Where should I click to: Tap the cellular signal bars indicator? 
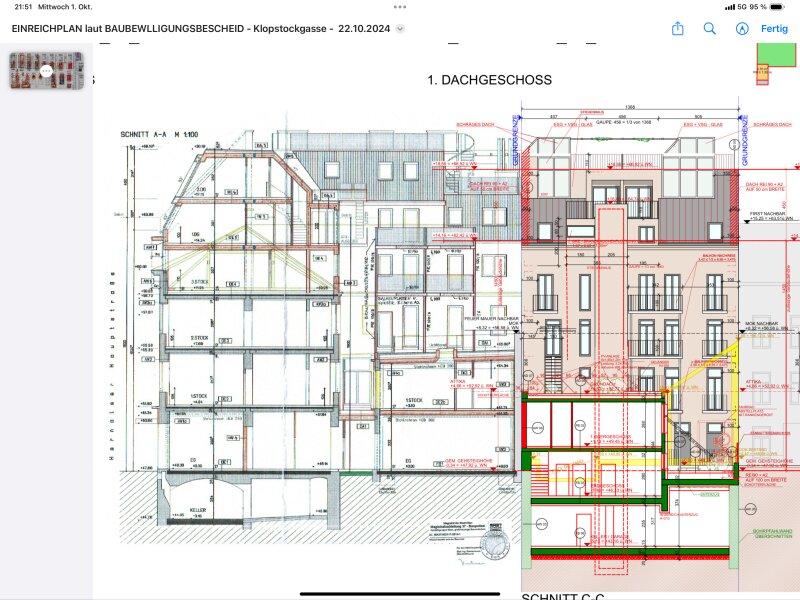click(718, 7)
